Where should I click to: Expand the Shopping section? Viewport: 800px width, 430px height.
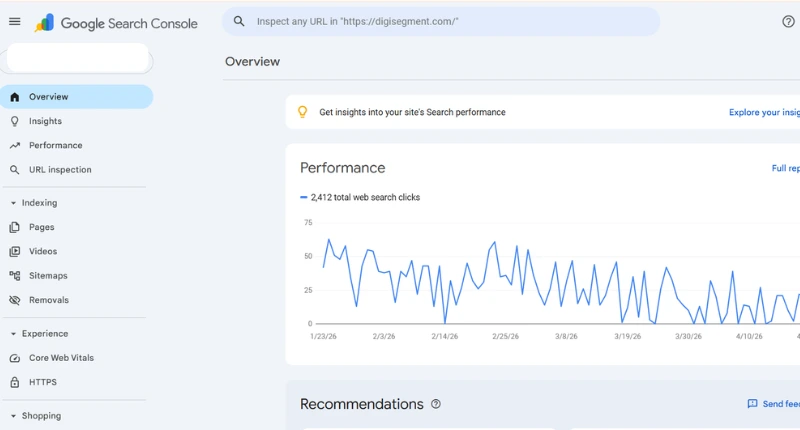13,416
